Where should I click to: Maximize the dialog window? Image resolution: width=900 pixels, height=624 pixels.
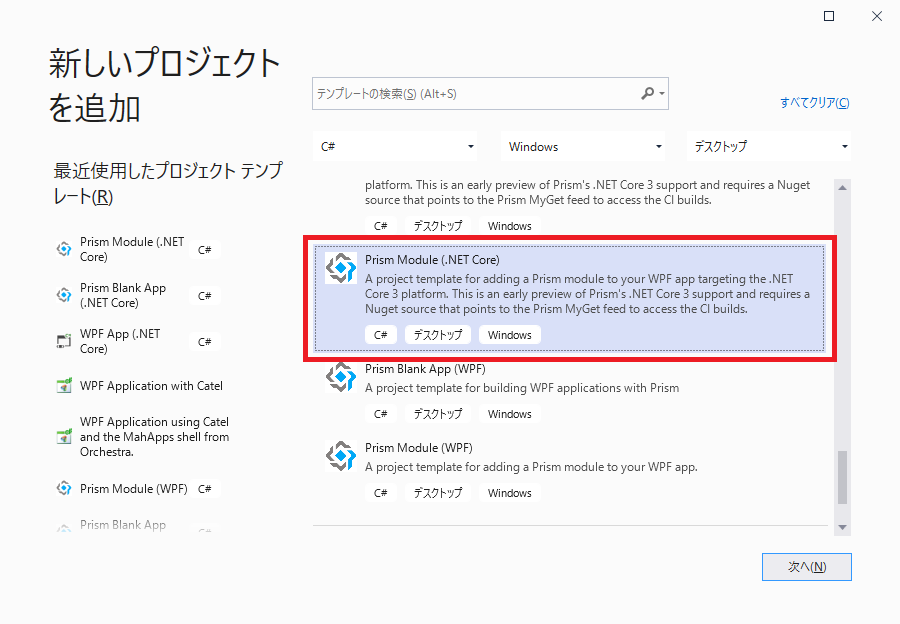pos(829,16)
